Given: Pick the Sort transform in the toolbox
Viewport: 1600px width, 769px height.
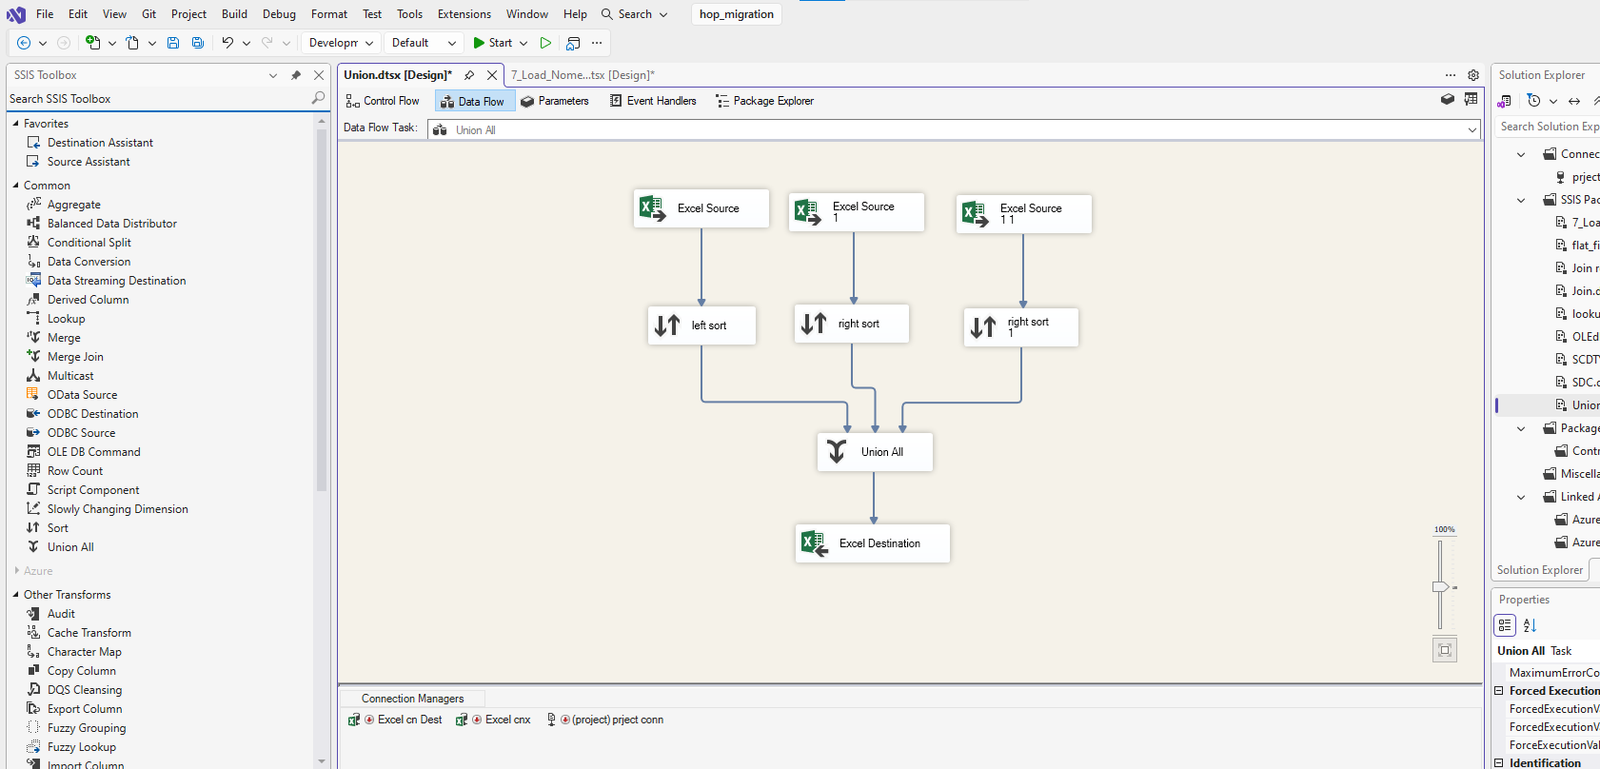Looking at the screenshot, I should click(57, 527).
